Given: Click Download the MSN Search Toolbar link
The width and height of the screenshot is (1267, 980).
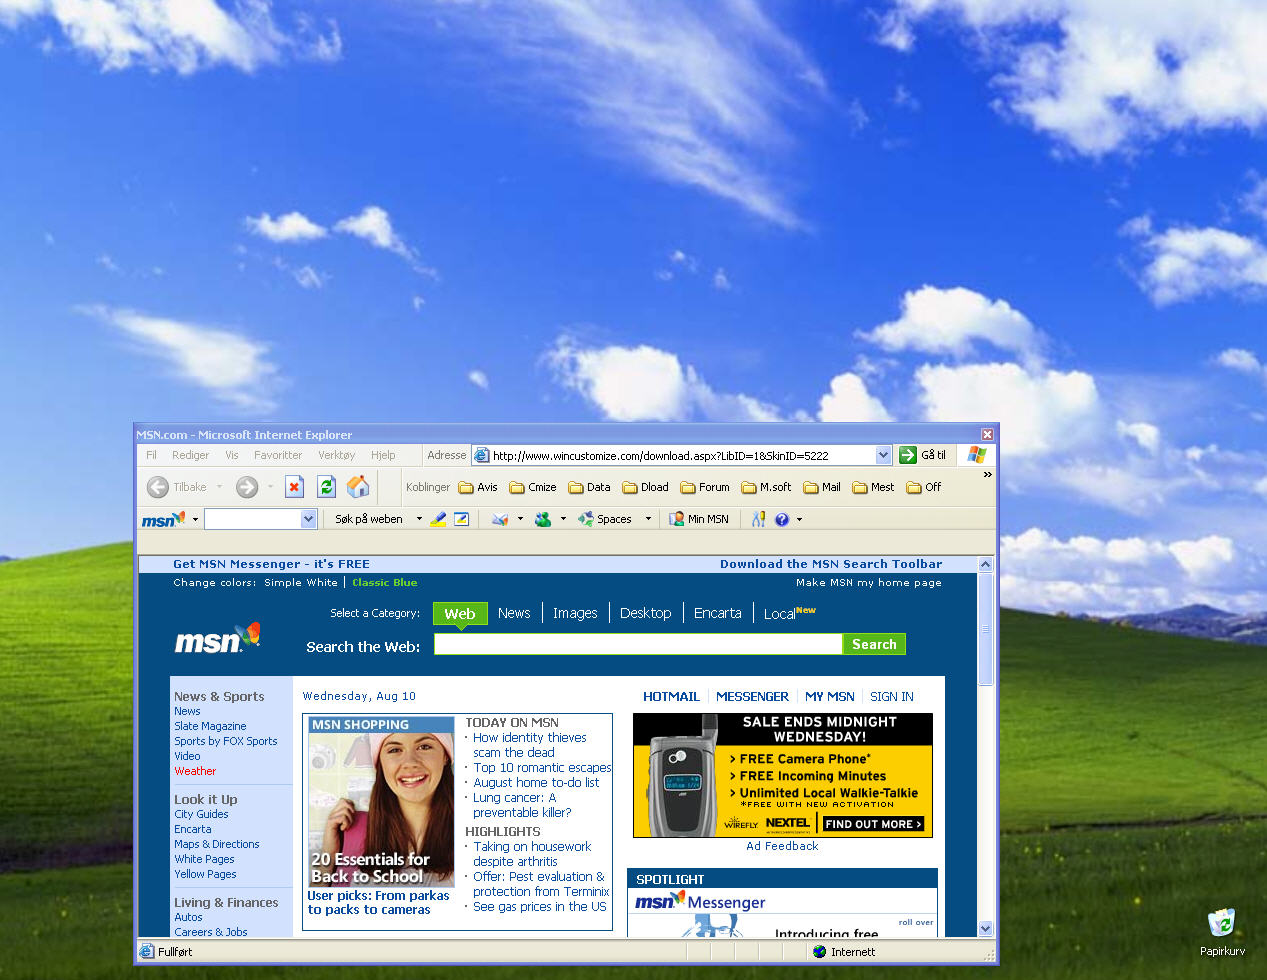Looking at the screenshot, I should pyautogui.click(x=831, y=564).
